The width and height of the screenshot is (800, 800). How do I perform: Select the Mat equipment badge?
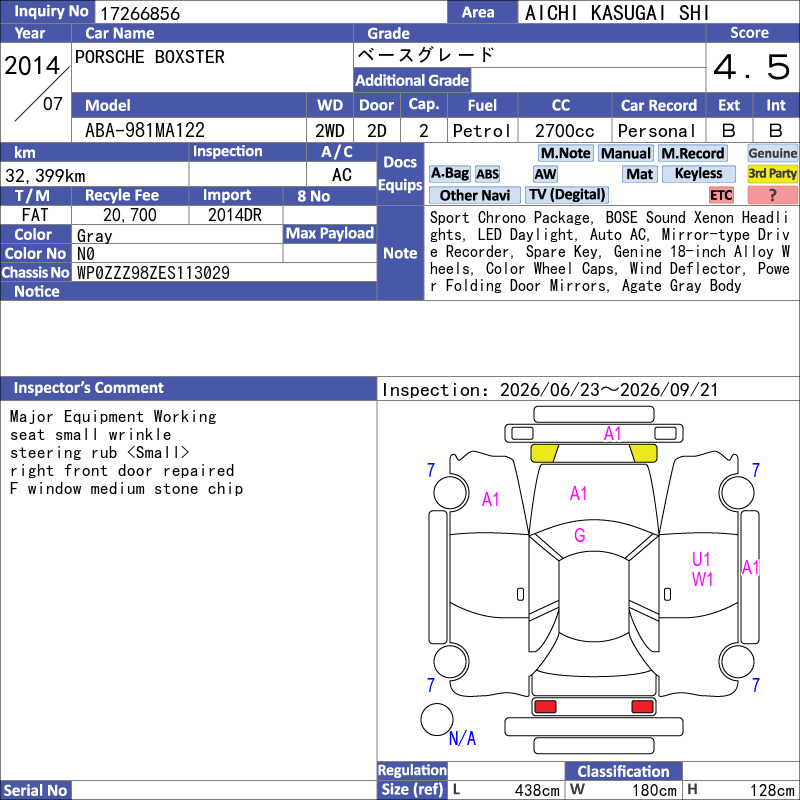(640, 174)
